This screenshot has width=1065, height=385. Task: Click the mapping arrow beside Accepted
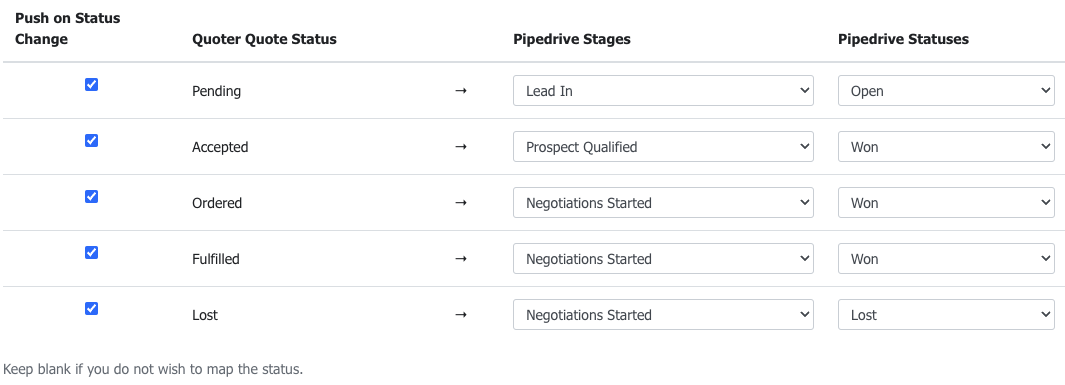(x=461, y=147)
